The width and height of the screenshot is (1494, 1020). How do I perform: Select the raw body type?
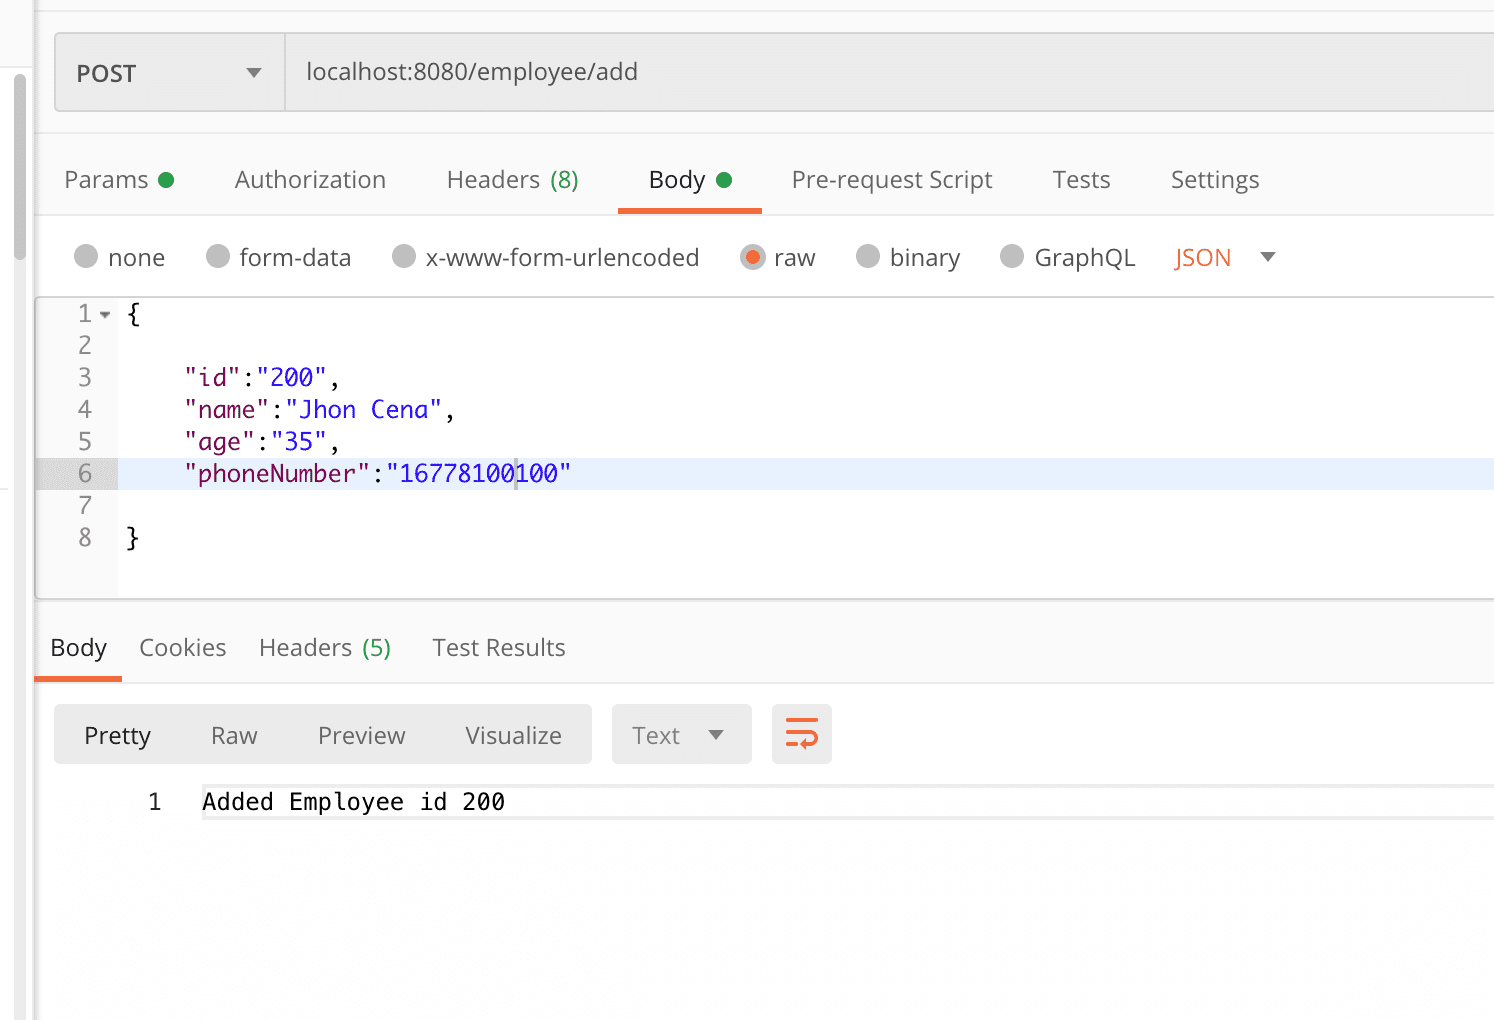click(x=777, y=257)
